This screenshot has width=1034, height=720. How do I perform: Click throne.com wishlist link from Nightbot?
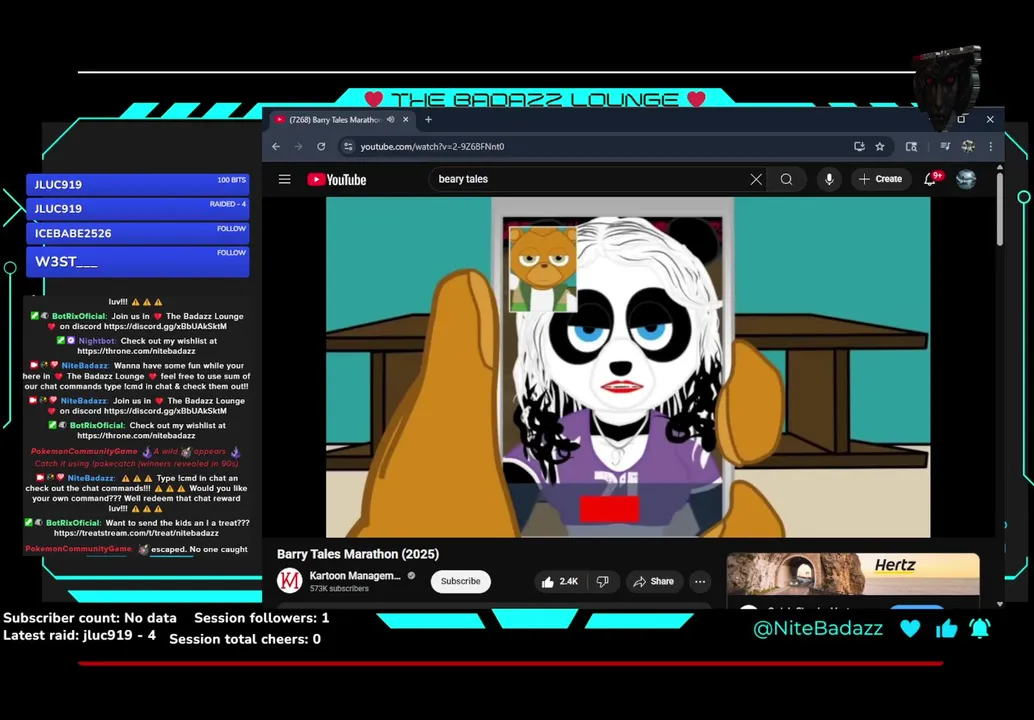point(136,351)
